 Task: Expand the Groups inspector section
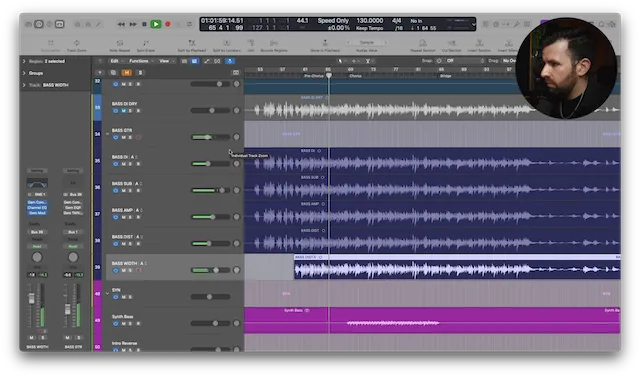click(x=24, y=73)
